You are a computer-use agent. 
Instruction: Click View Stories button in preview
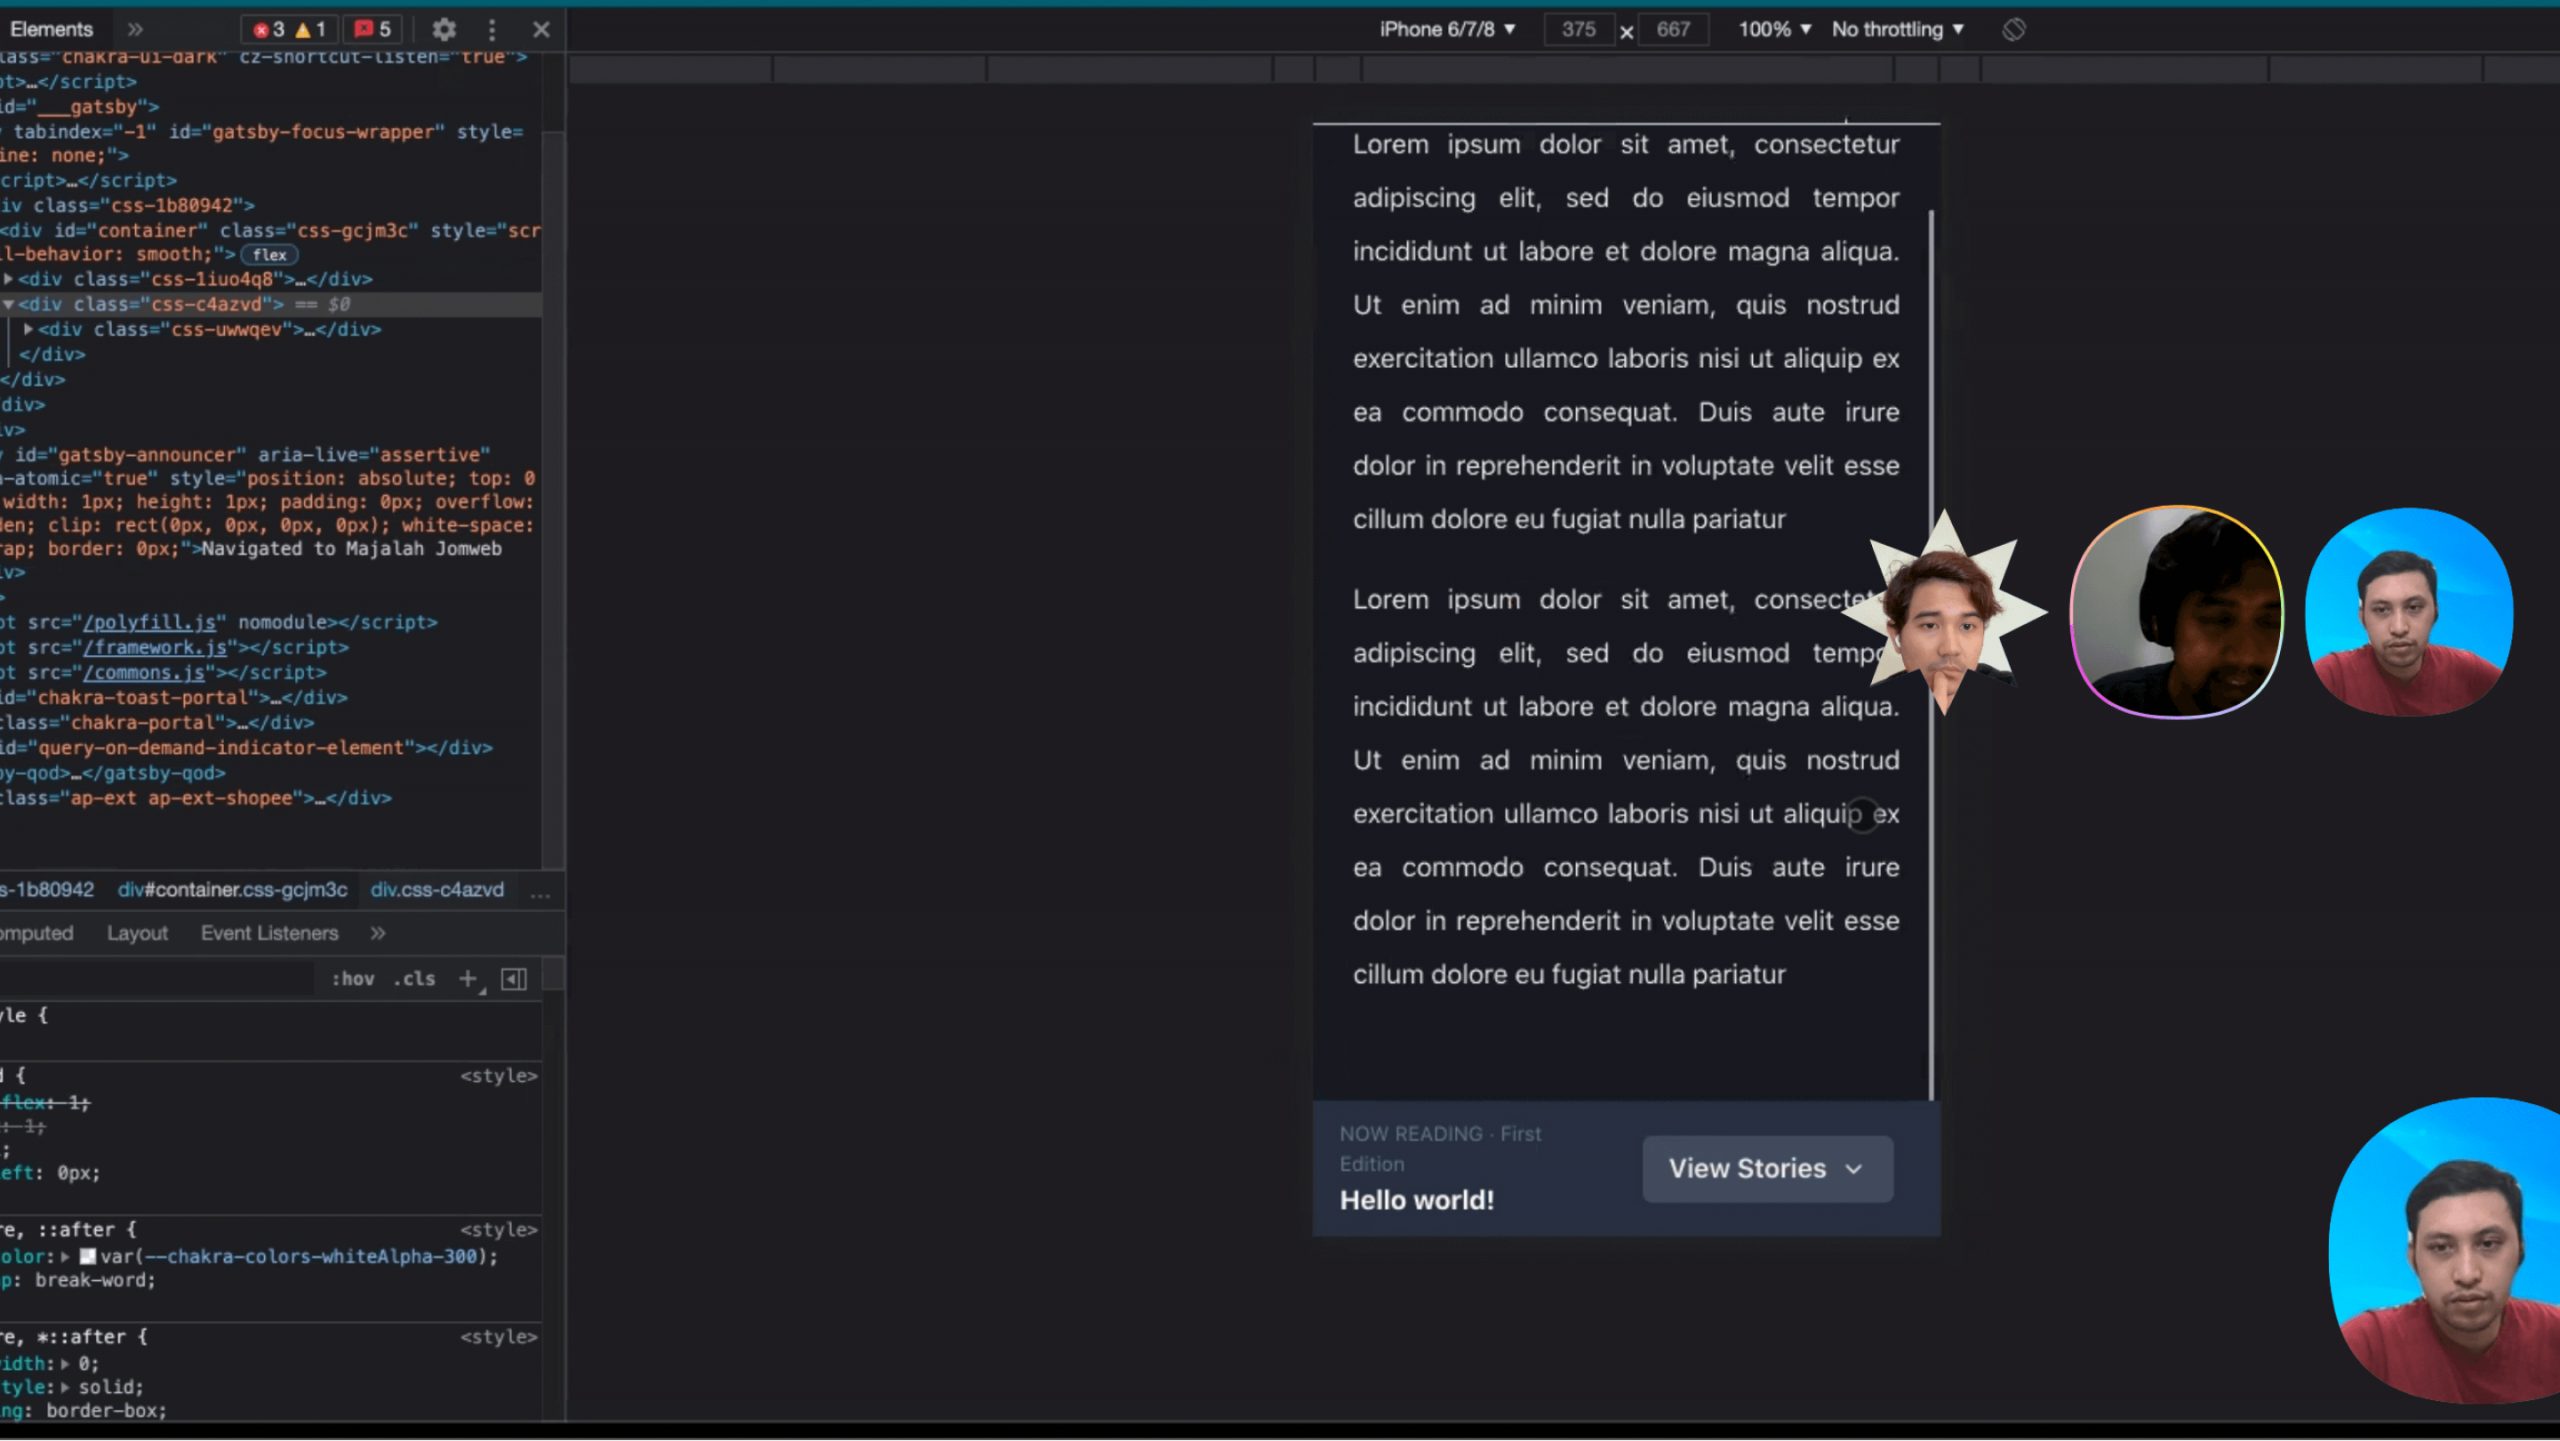coord(1767,1168)
